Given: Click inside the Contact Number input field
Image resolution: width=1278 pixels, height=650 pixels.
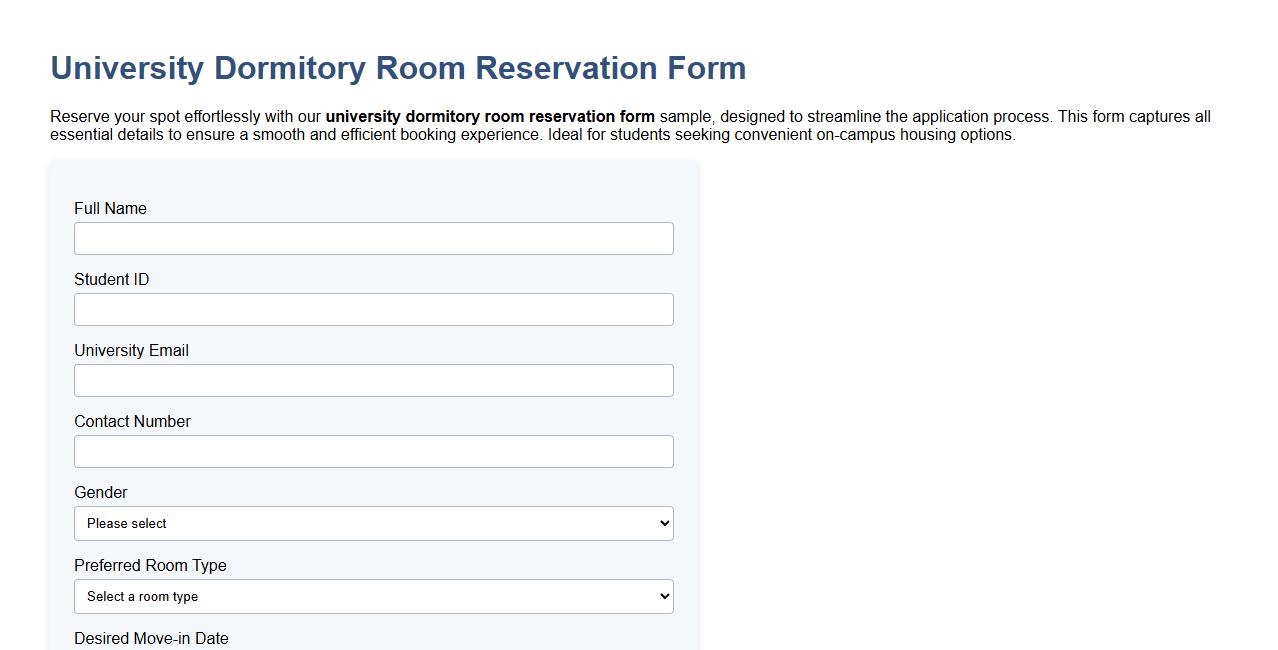Looking at the screenshot, I should (373, 451).
